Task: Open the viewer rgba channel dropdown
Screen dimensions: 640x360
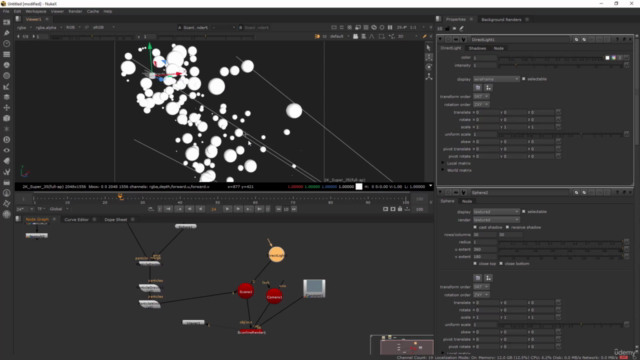Action: click(x=24, y=27)
